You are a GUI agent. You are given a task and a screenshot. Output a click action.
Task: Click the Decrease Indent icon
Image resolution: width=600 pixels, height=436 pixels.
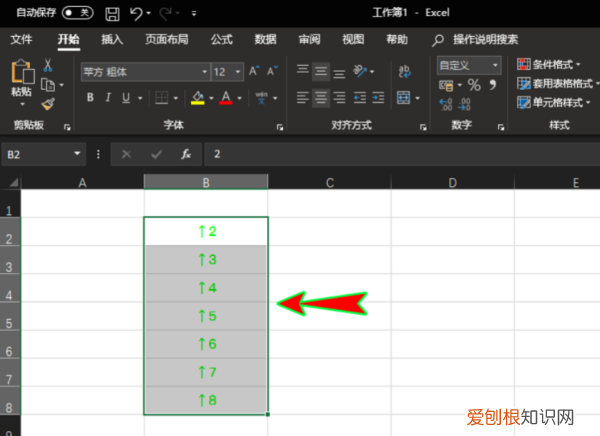click(359, 98)
